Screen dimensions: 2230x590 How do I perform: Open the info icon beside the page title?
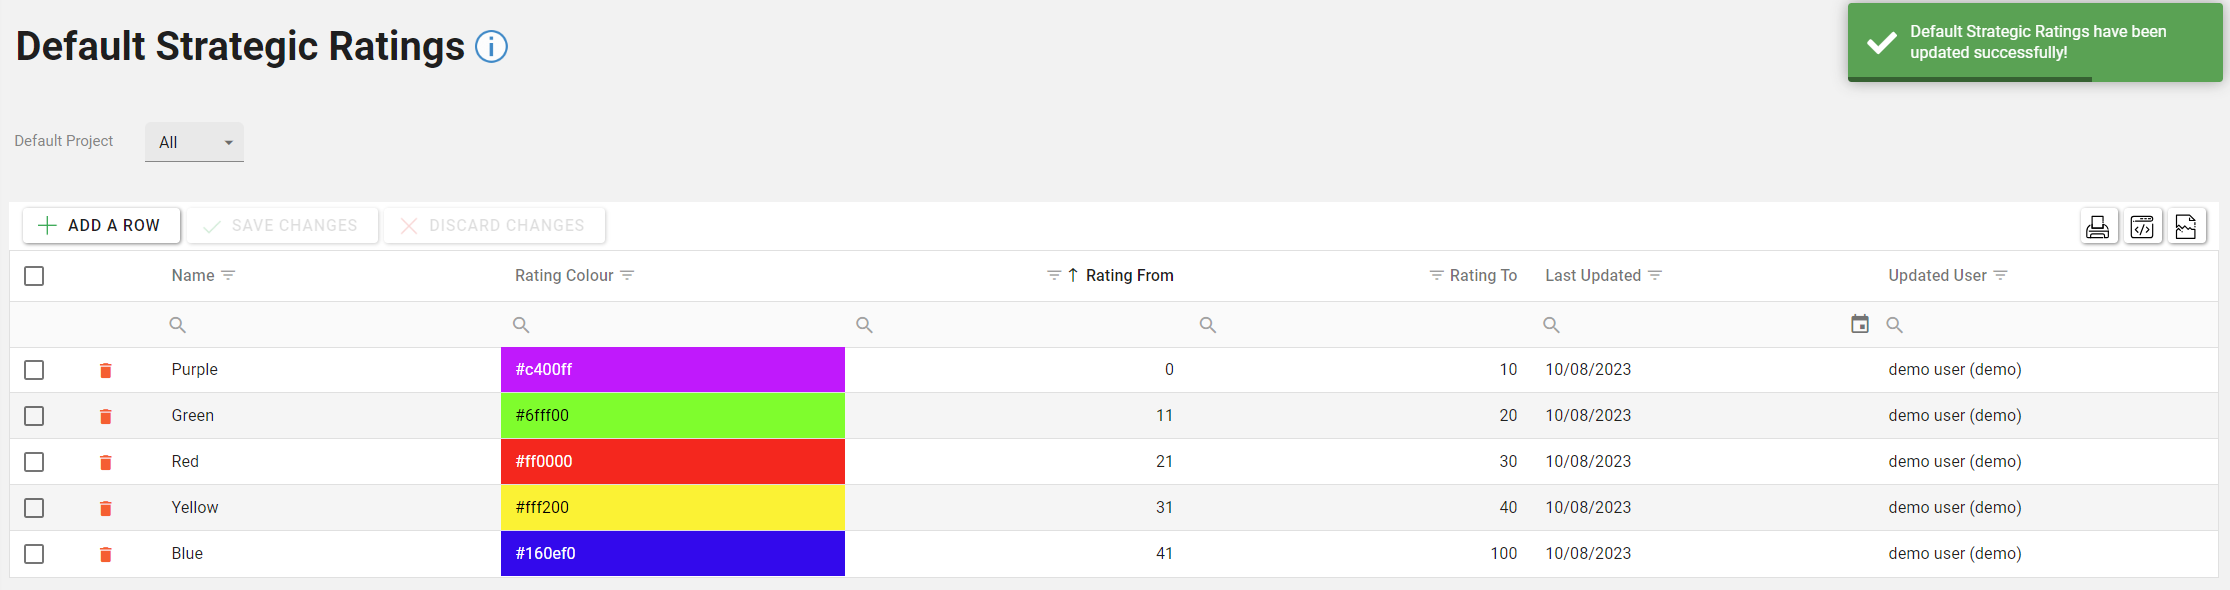pos(491,47)
